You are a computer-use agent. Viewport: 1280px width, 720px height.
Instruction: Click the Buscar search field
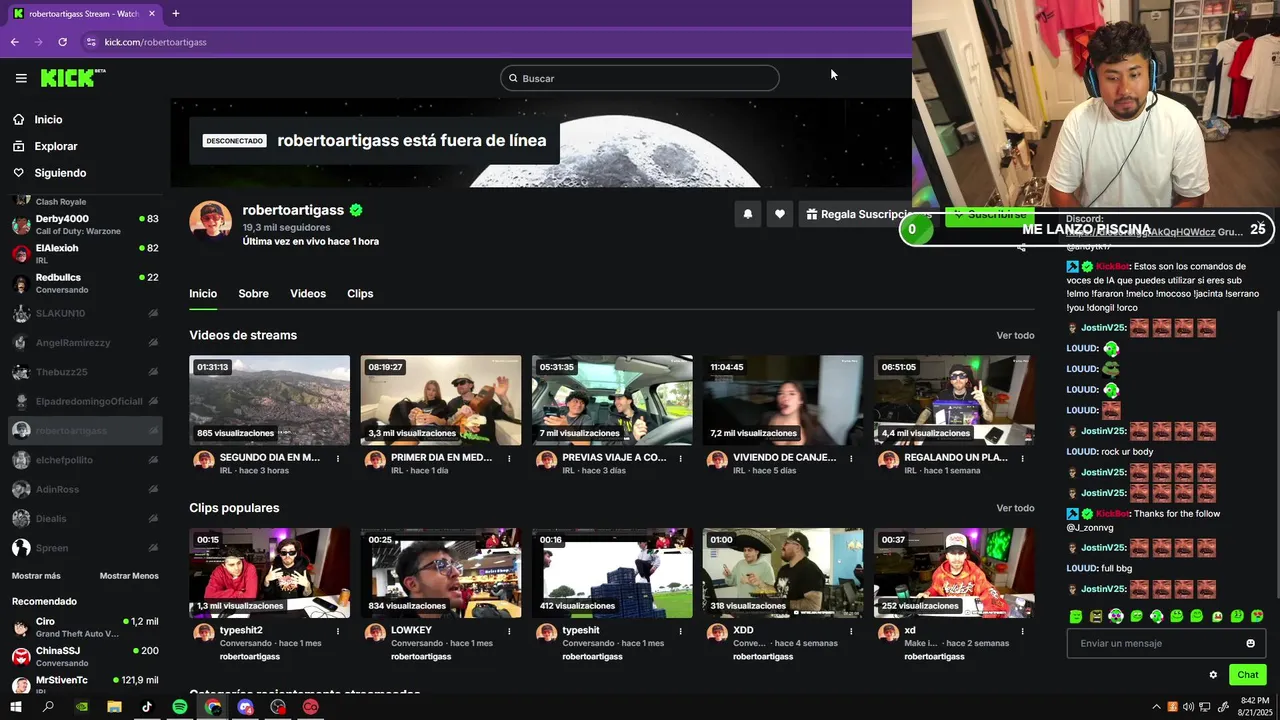(640, 78)
